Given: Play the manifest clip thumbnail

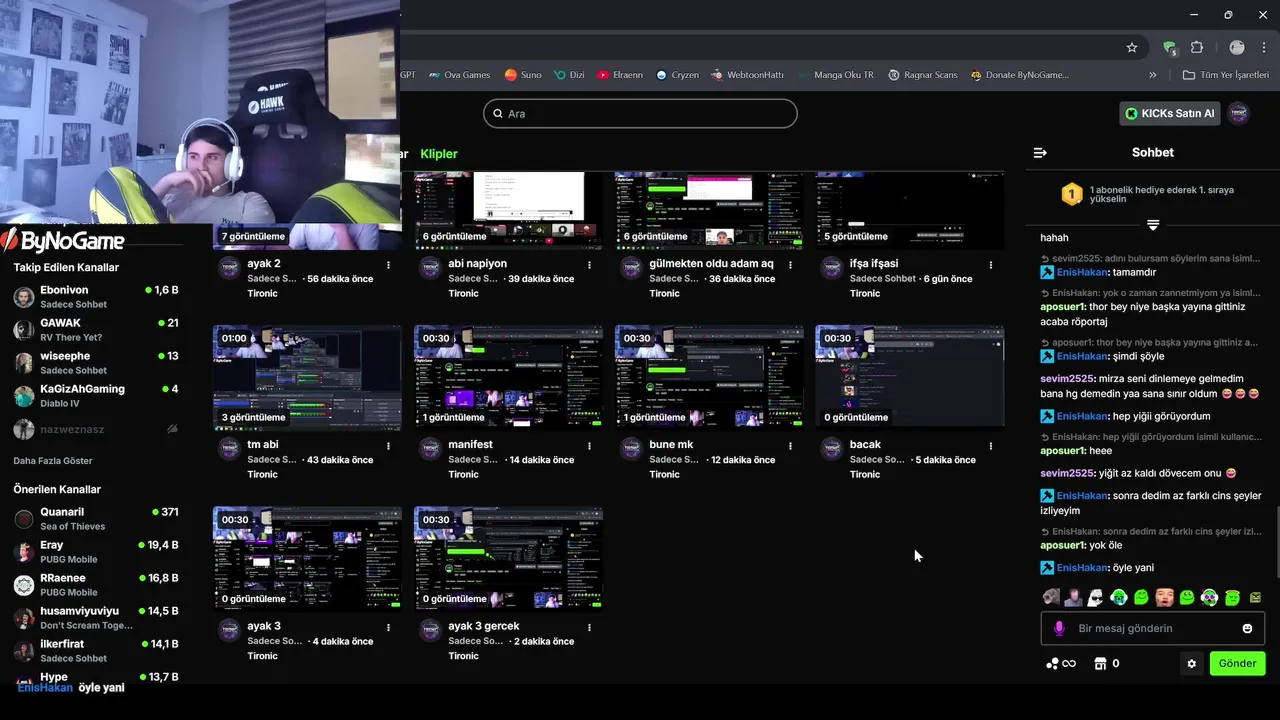Looking at the screenshot, I should [508, 377].
